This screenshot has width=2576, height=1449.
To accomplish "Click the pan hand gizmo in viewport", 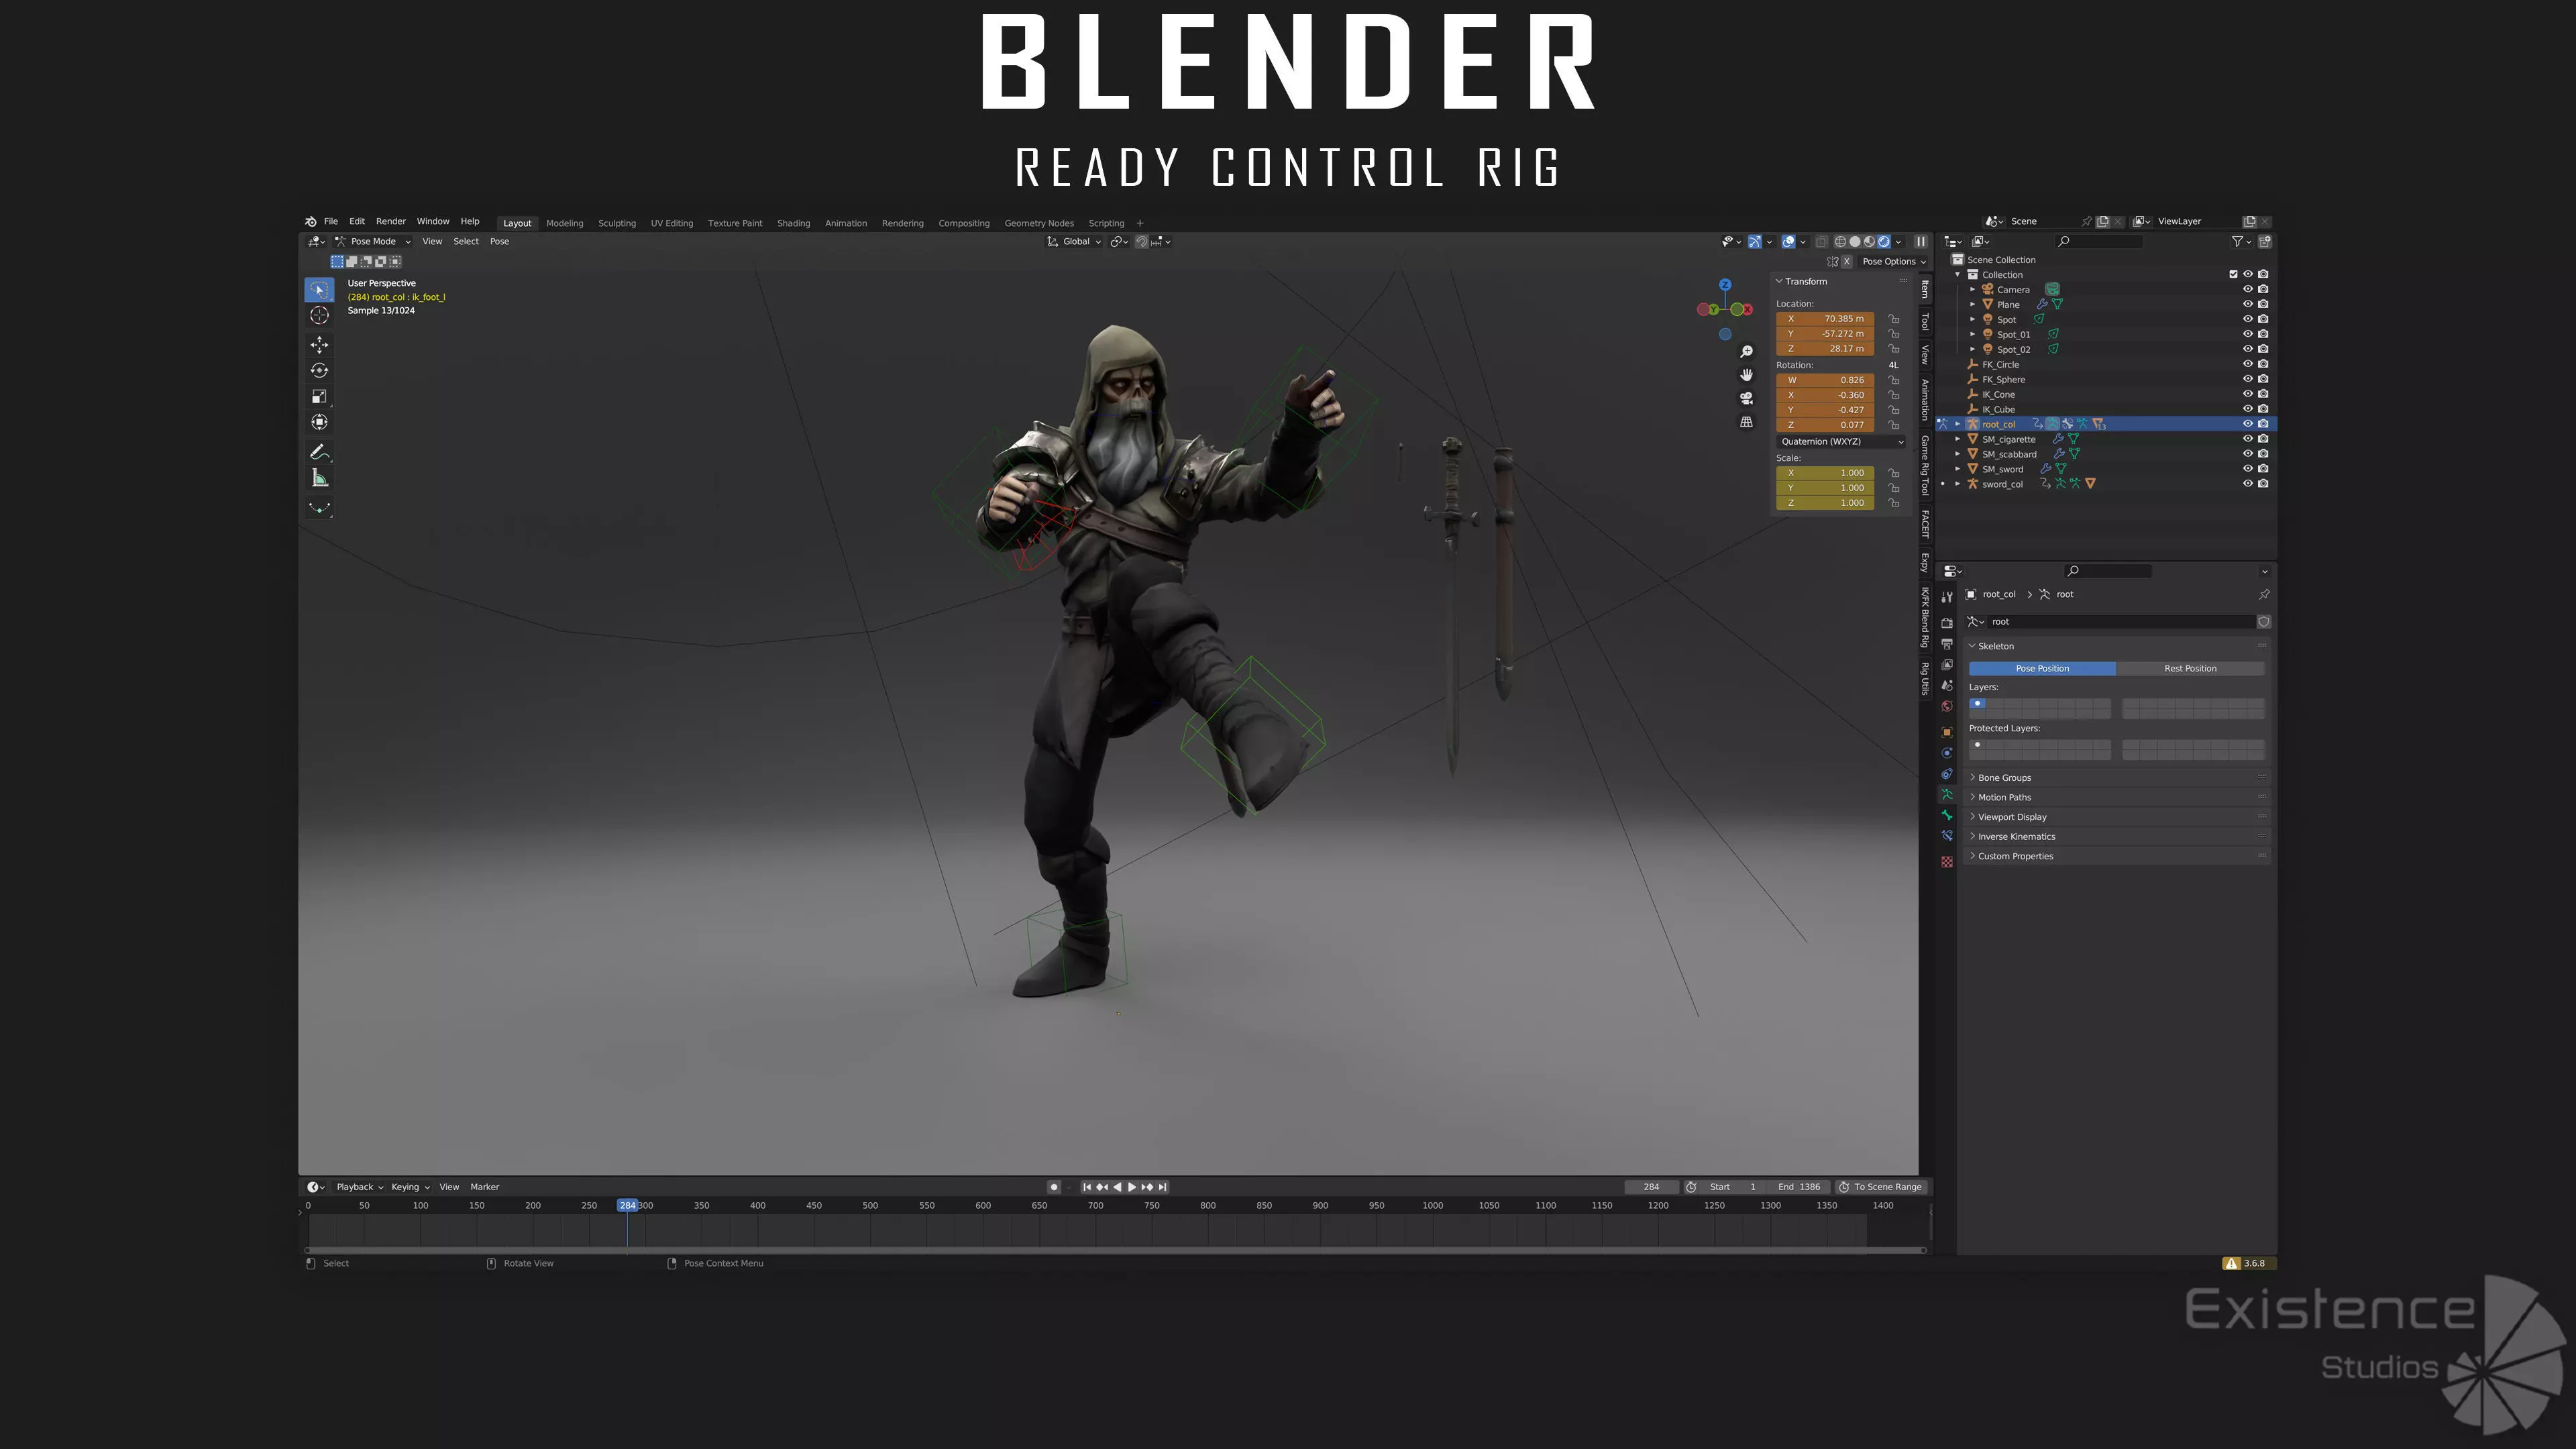I will tap(1746, 375).
